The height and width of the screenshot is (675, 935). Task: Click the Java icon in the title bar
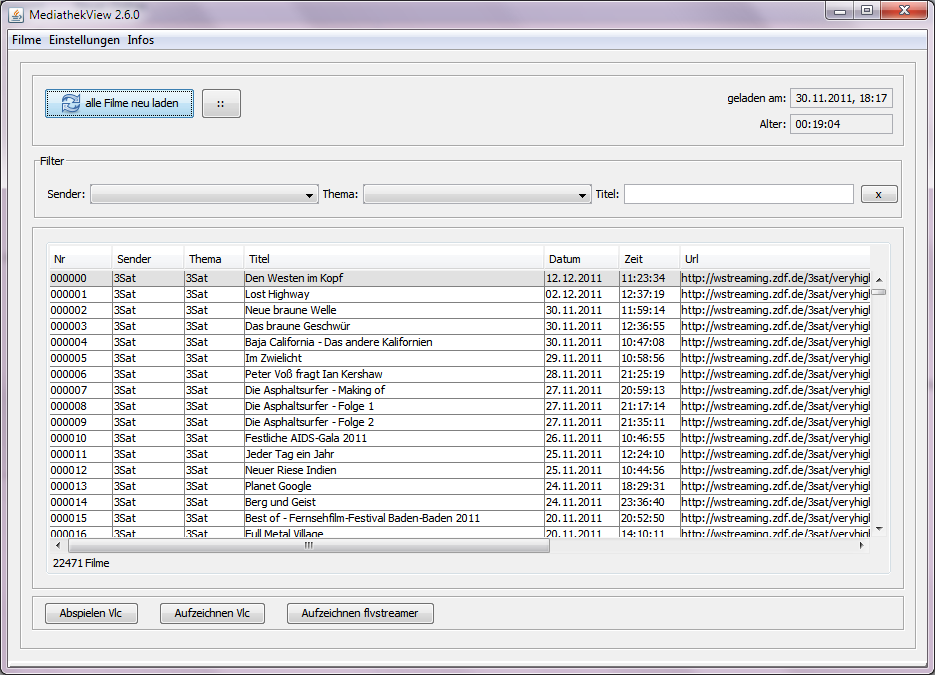coord(17,15)
